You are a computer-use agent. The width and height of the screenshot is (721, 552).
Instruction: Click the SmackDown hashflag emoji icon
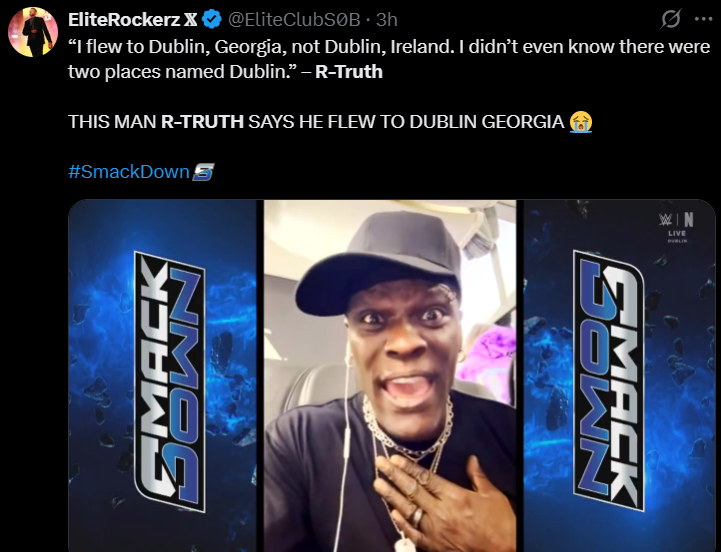203,172
